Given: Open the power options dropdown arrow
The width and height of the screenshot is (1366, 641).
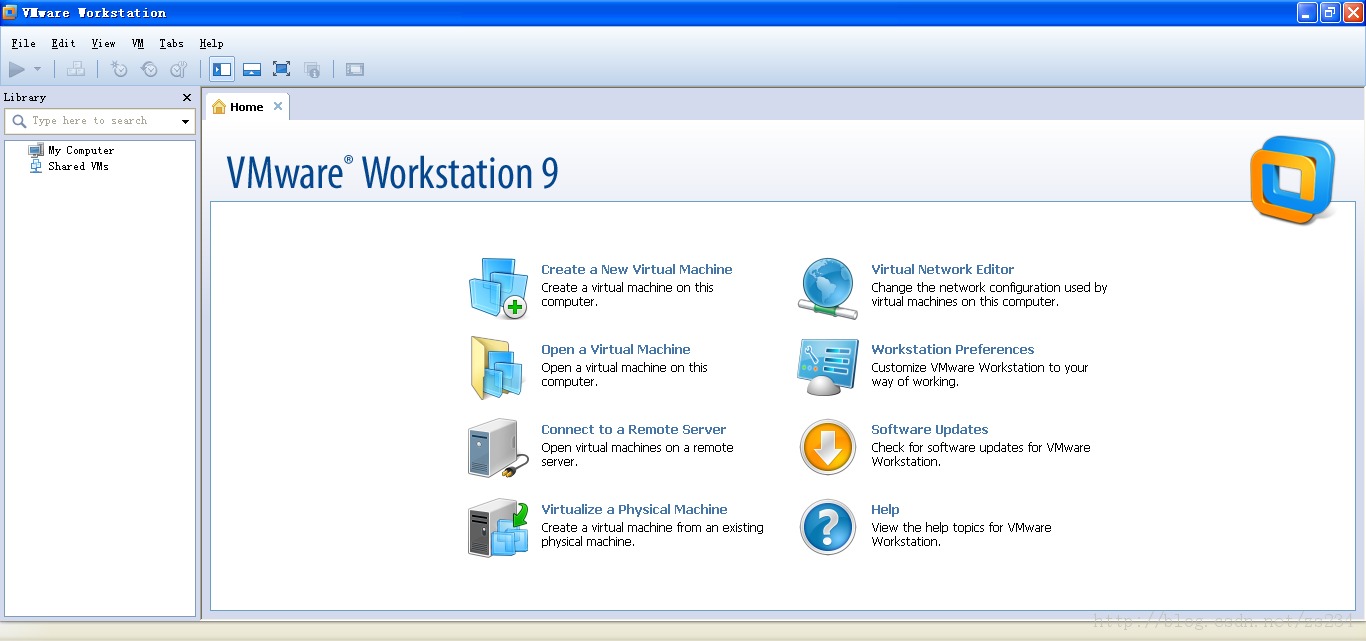Looking at the screenshot, I should click(x=38, y=69).
